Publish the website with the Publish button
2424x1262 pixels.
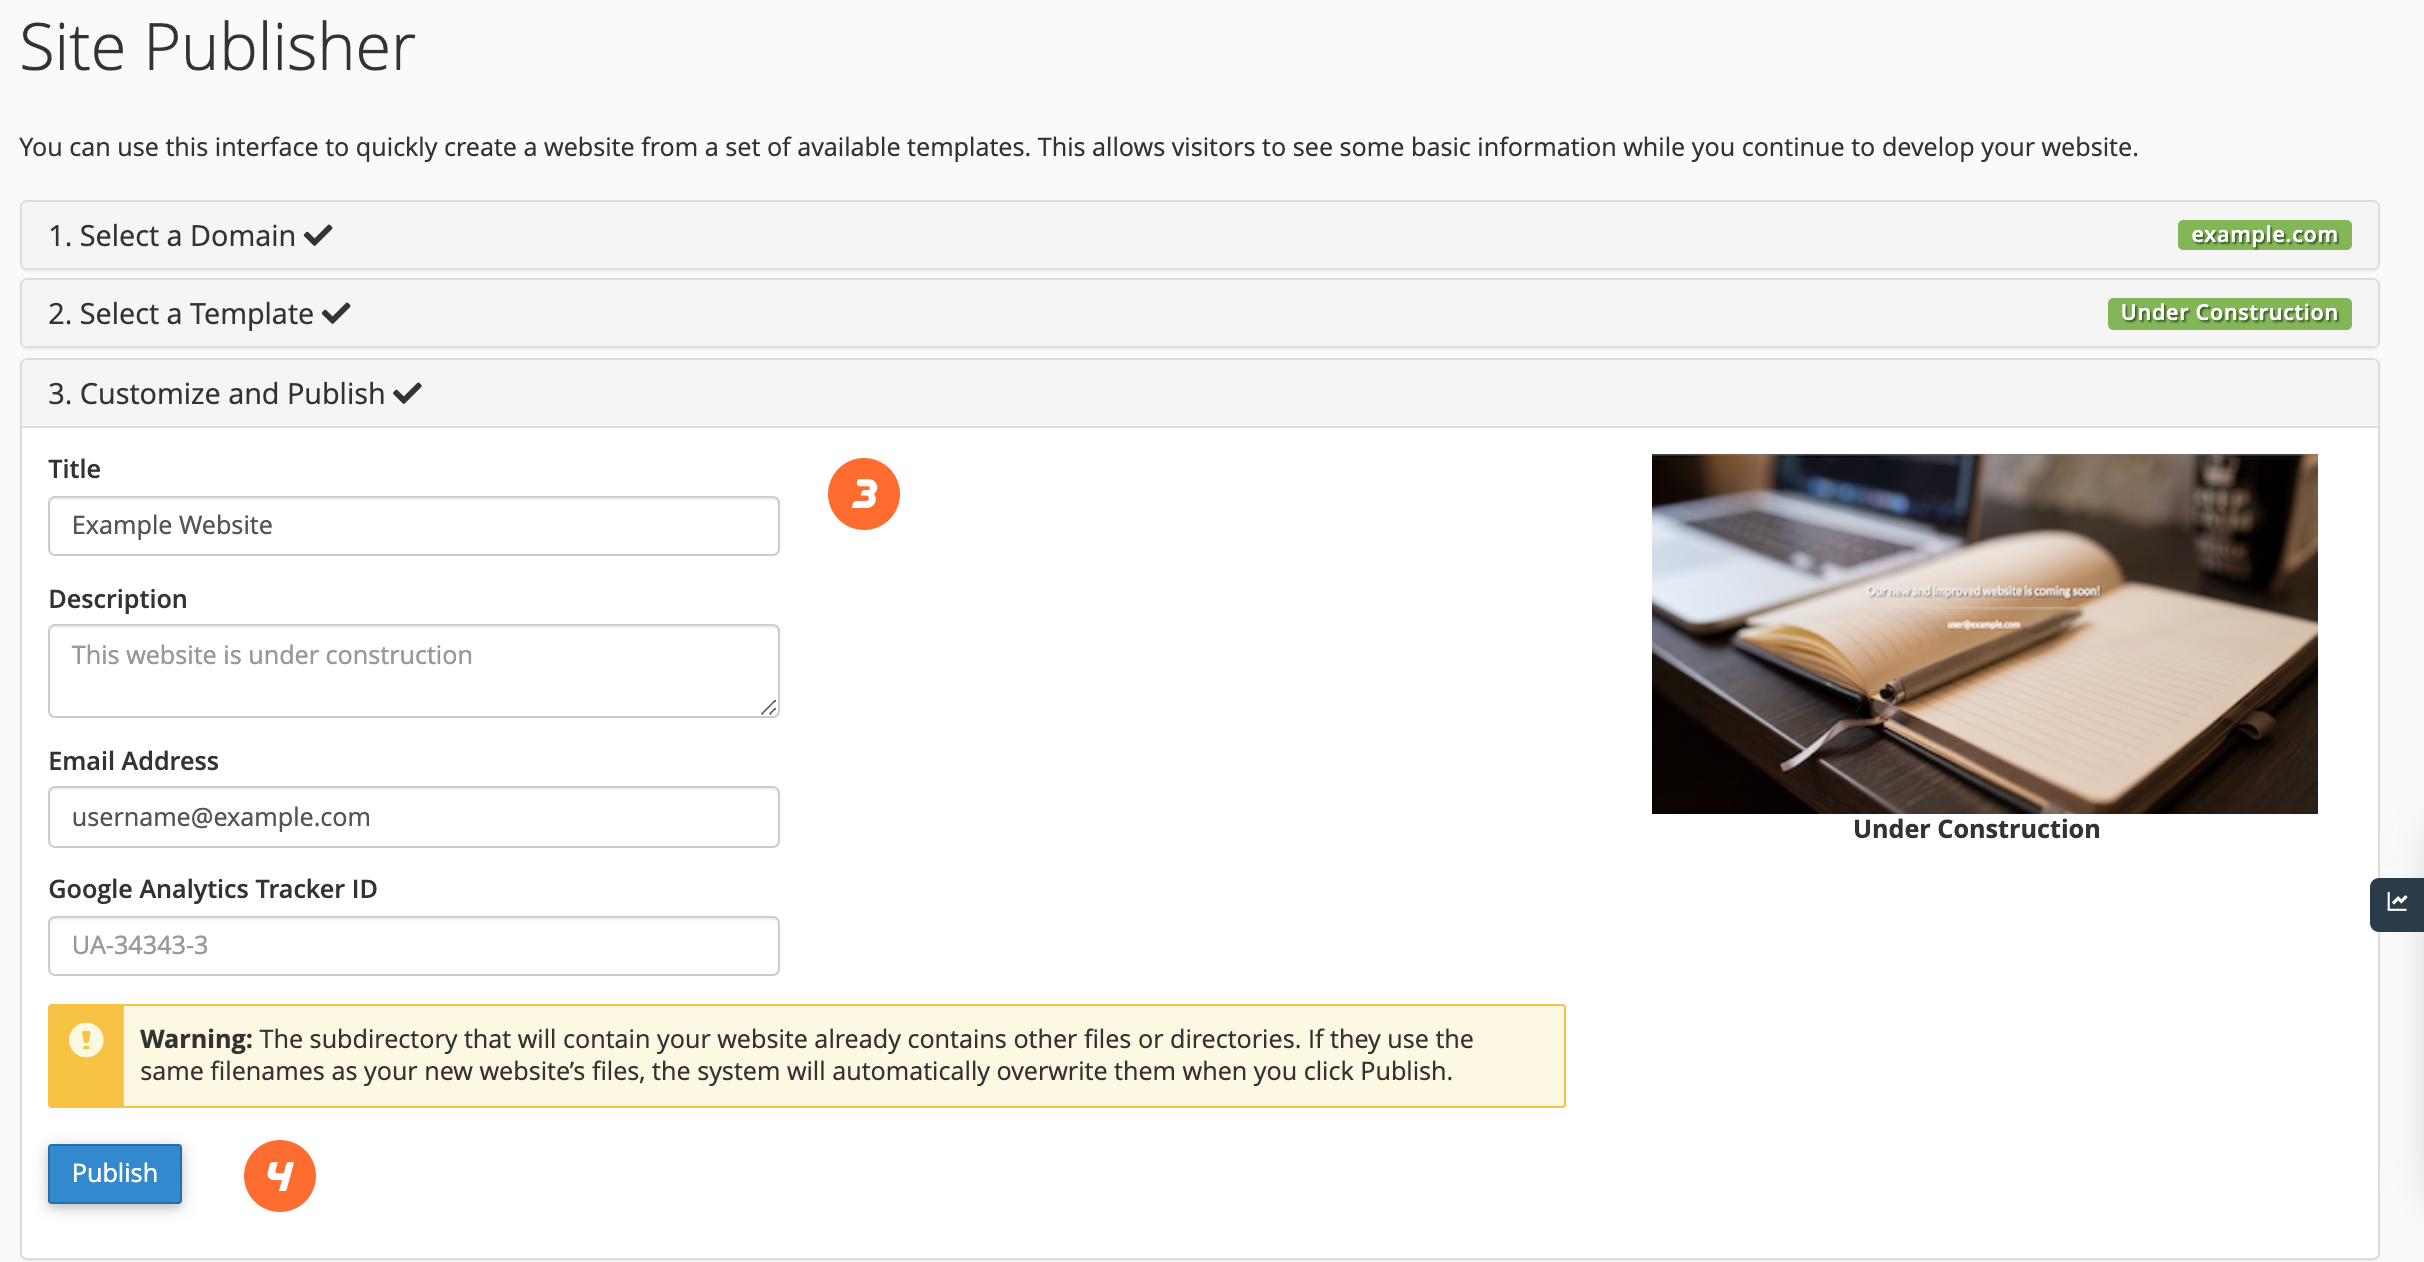(x=115, y=1173)
